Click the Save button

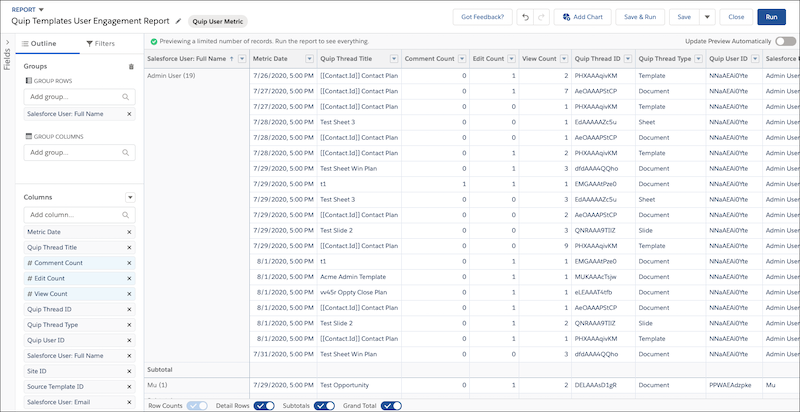click(x=684, y=17)
